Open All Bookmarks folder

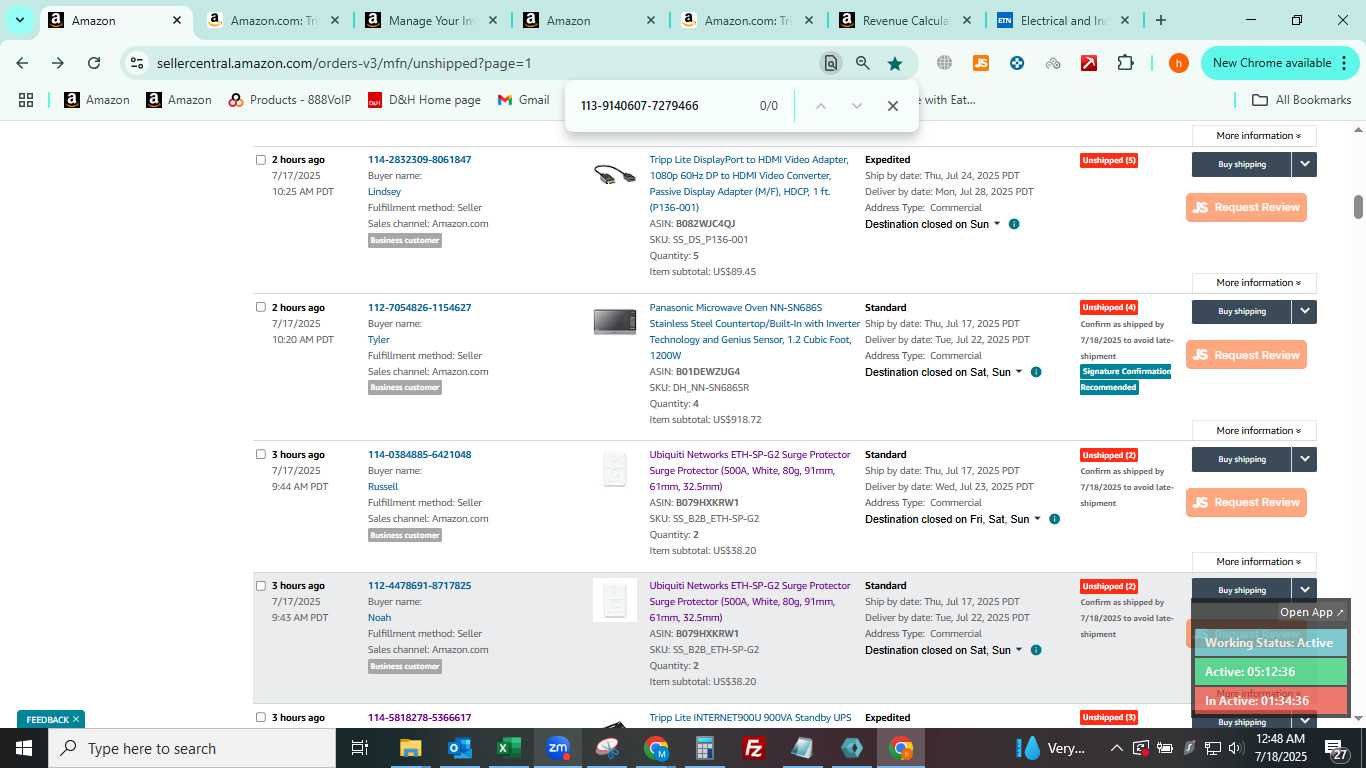1302,100
